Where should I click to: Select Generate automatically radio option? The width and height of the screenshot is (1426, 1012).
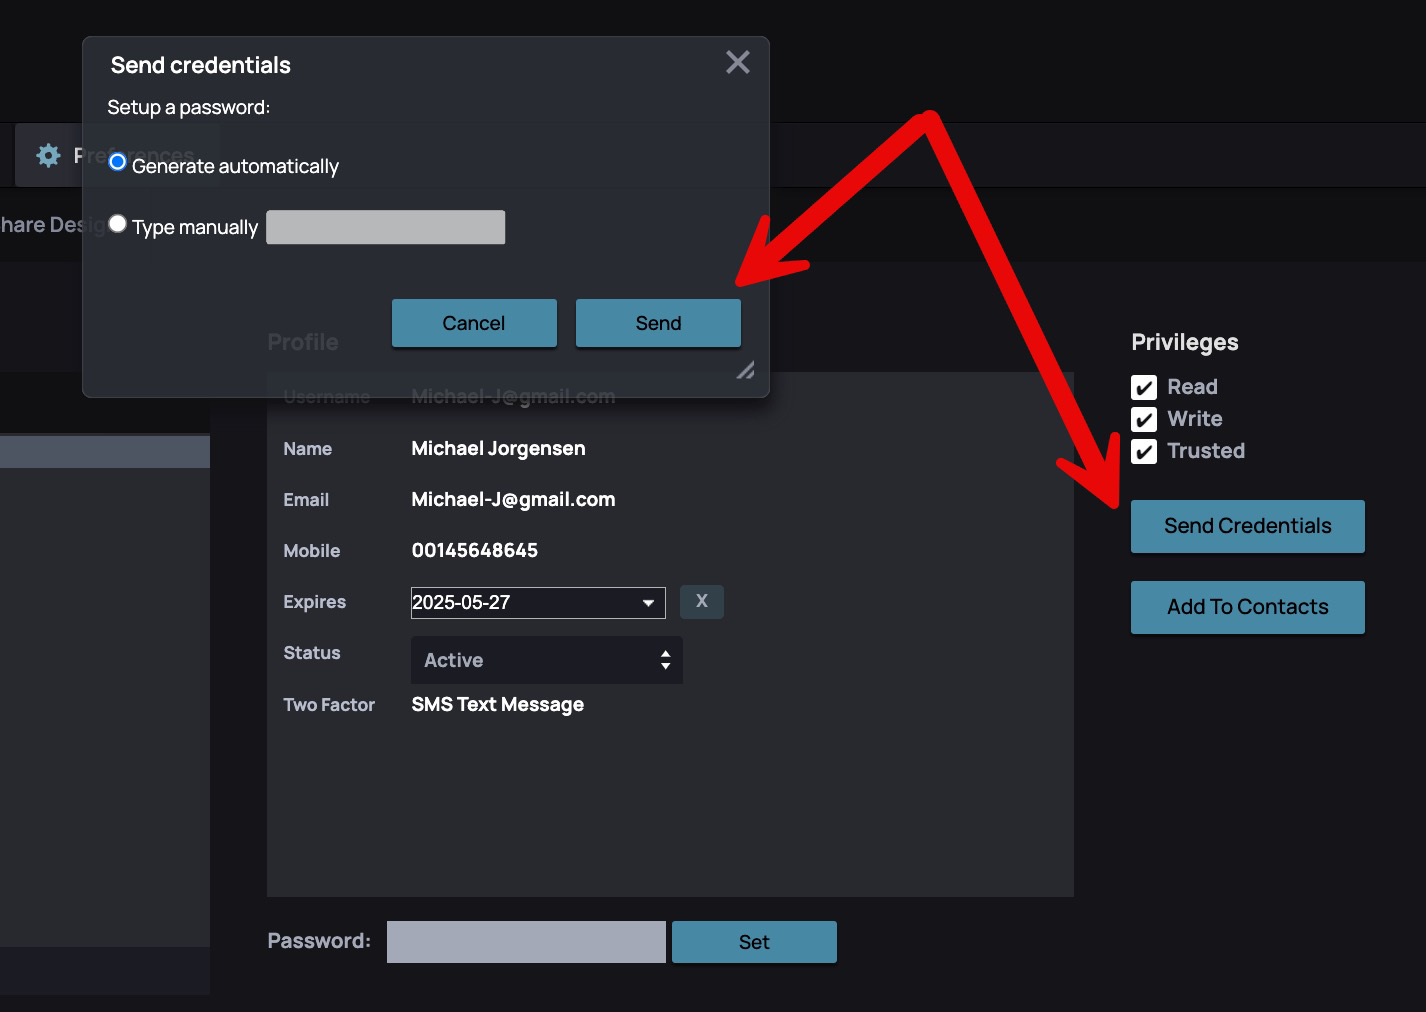118,162
